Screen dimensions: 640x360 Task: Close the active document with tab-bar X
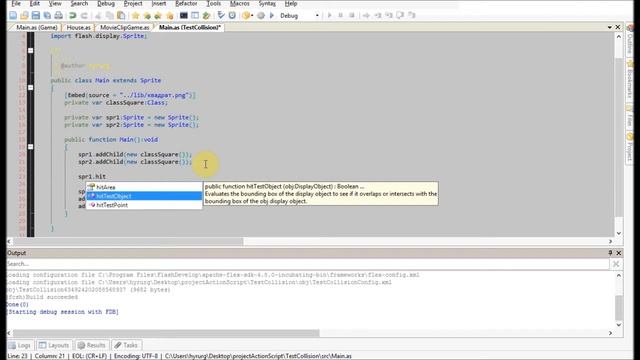(x=618, y=27)
